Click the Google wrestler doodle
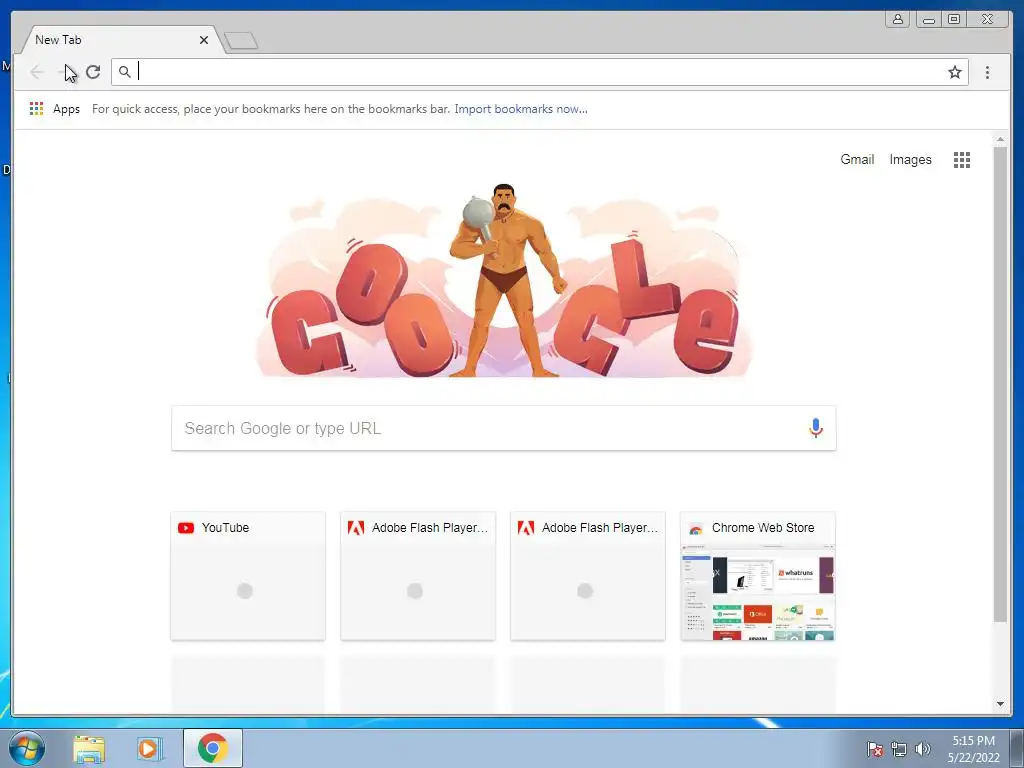The width and height of the screenshot is (1024, 768). click(x=503, y=281)
